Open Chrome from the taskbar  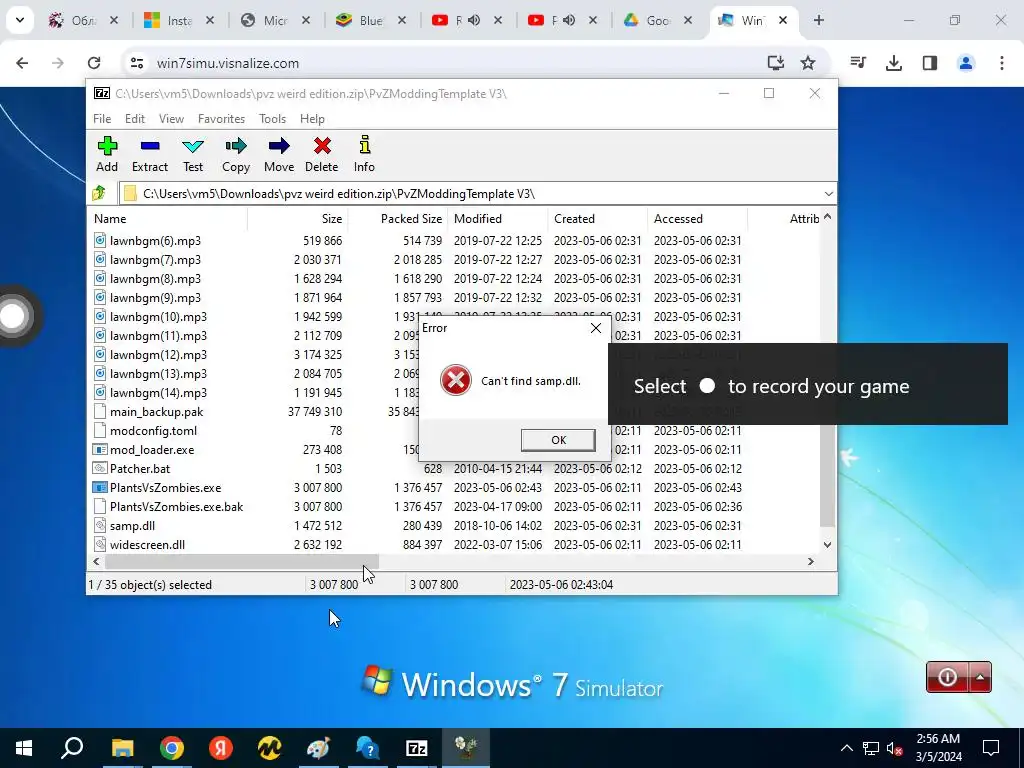pyautogui.click(x=171, y=748)
